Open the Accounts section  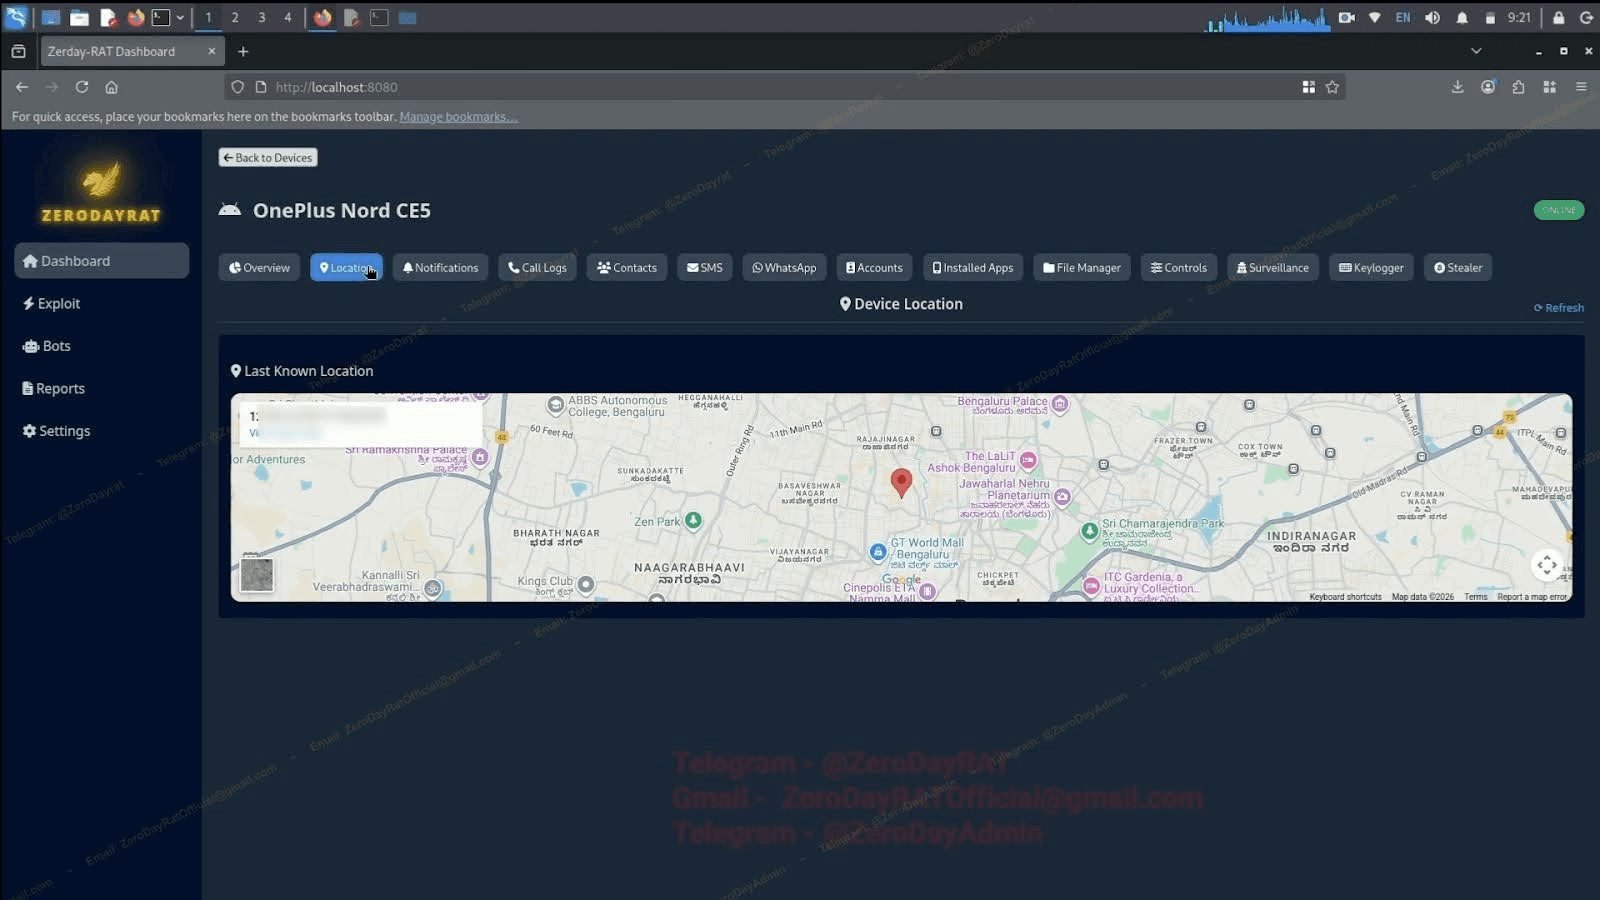tap(874, 267)
